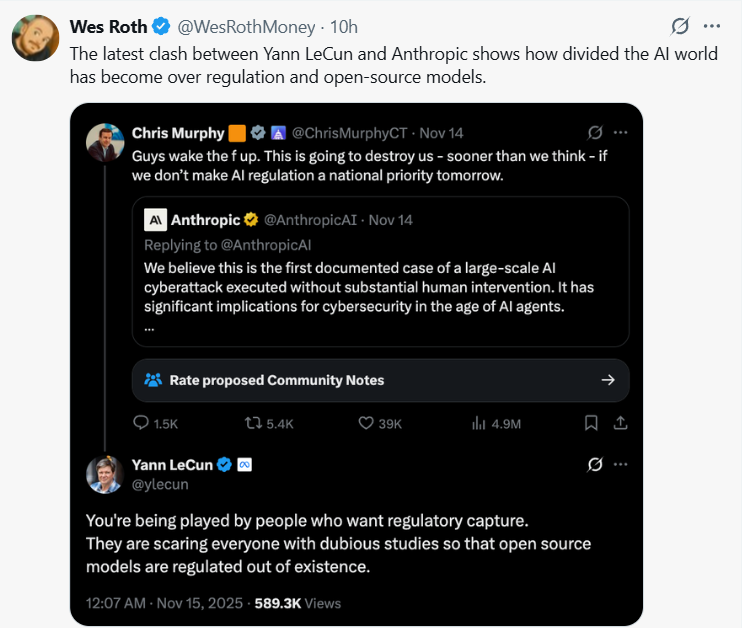Image resolution: width=744 pixels, height=628 pixels.
Task: Open the three-dot menu on Chris Murphy's tweet
Action: click(621, 132)
